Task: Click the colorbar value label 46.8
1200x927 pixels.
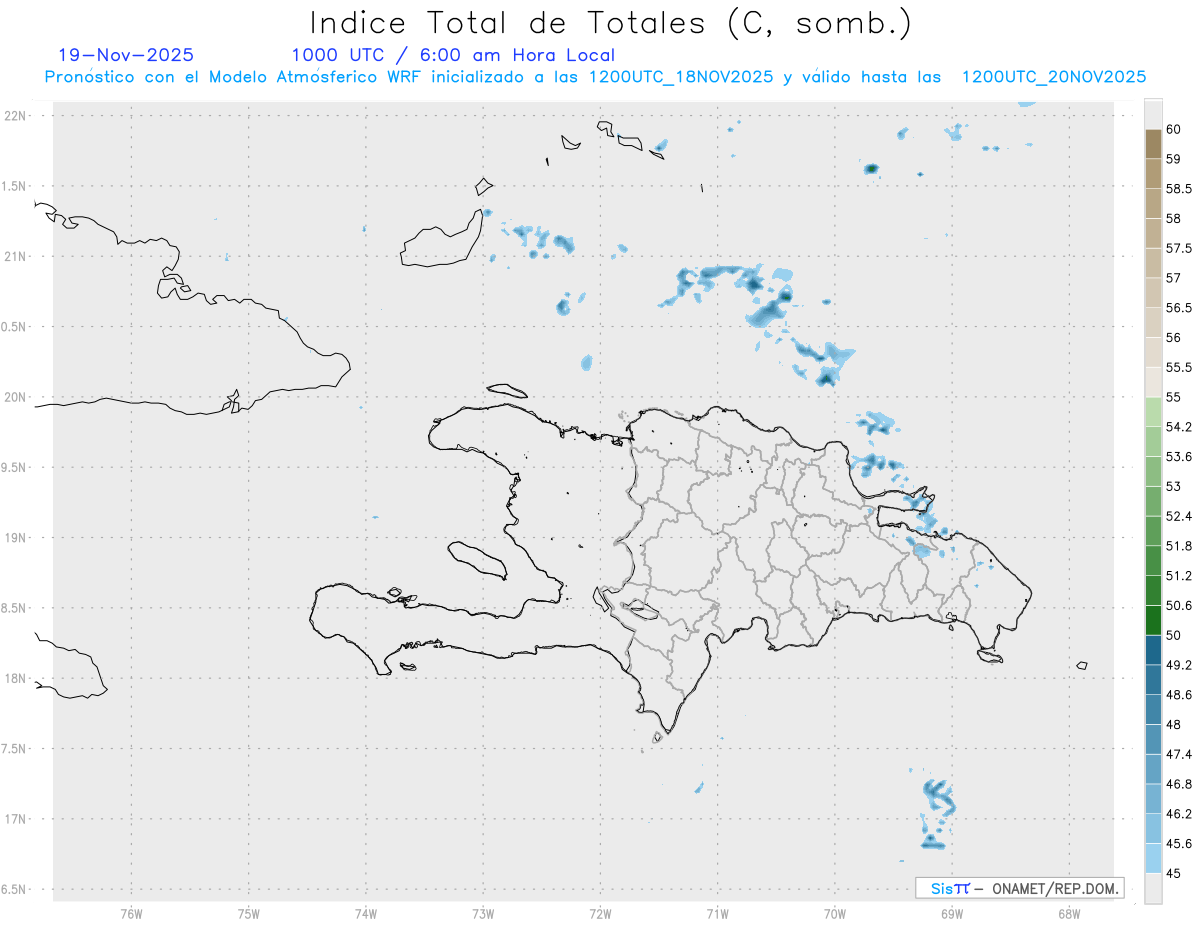Action: [x=1179, y=784]
